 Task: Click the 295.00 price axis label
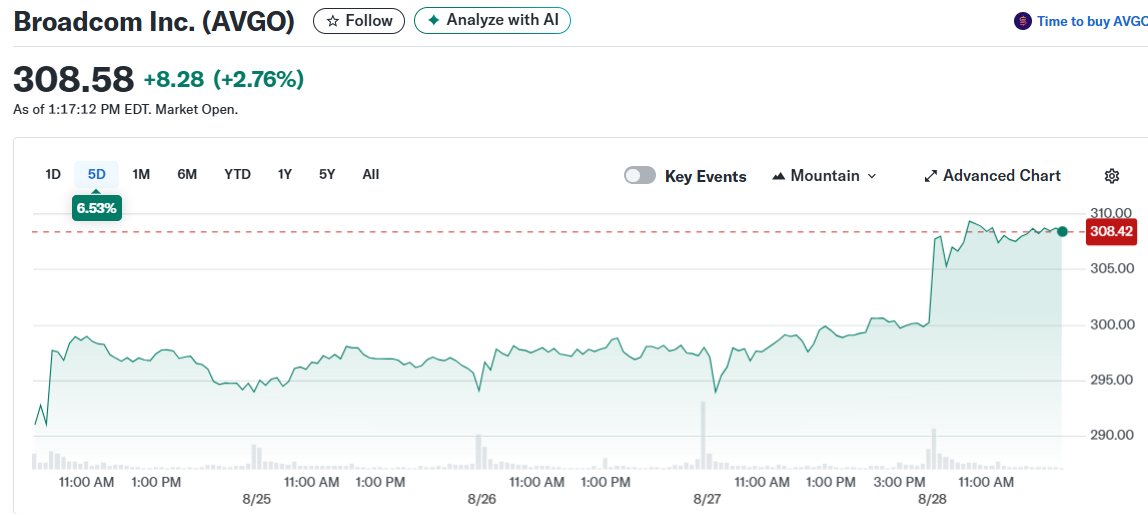pos(1113,380)
